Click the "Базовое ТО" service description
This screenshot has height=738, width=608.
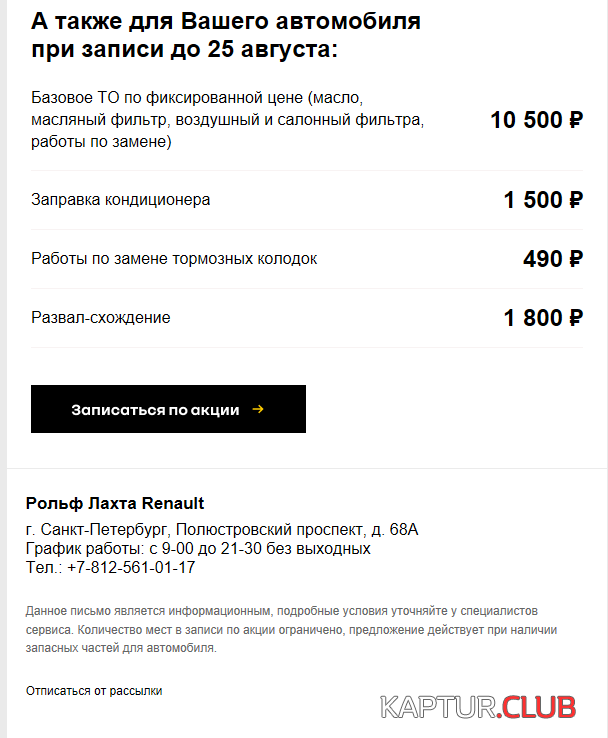(230, 120)
